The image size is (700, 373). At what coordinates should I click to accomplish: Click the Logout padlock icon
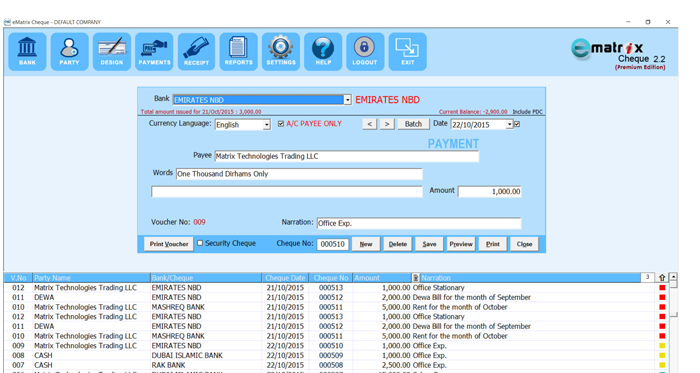365,52
